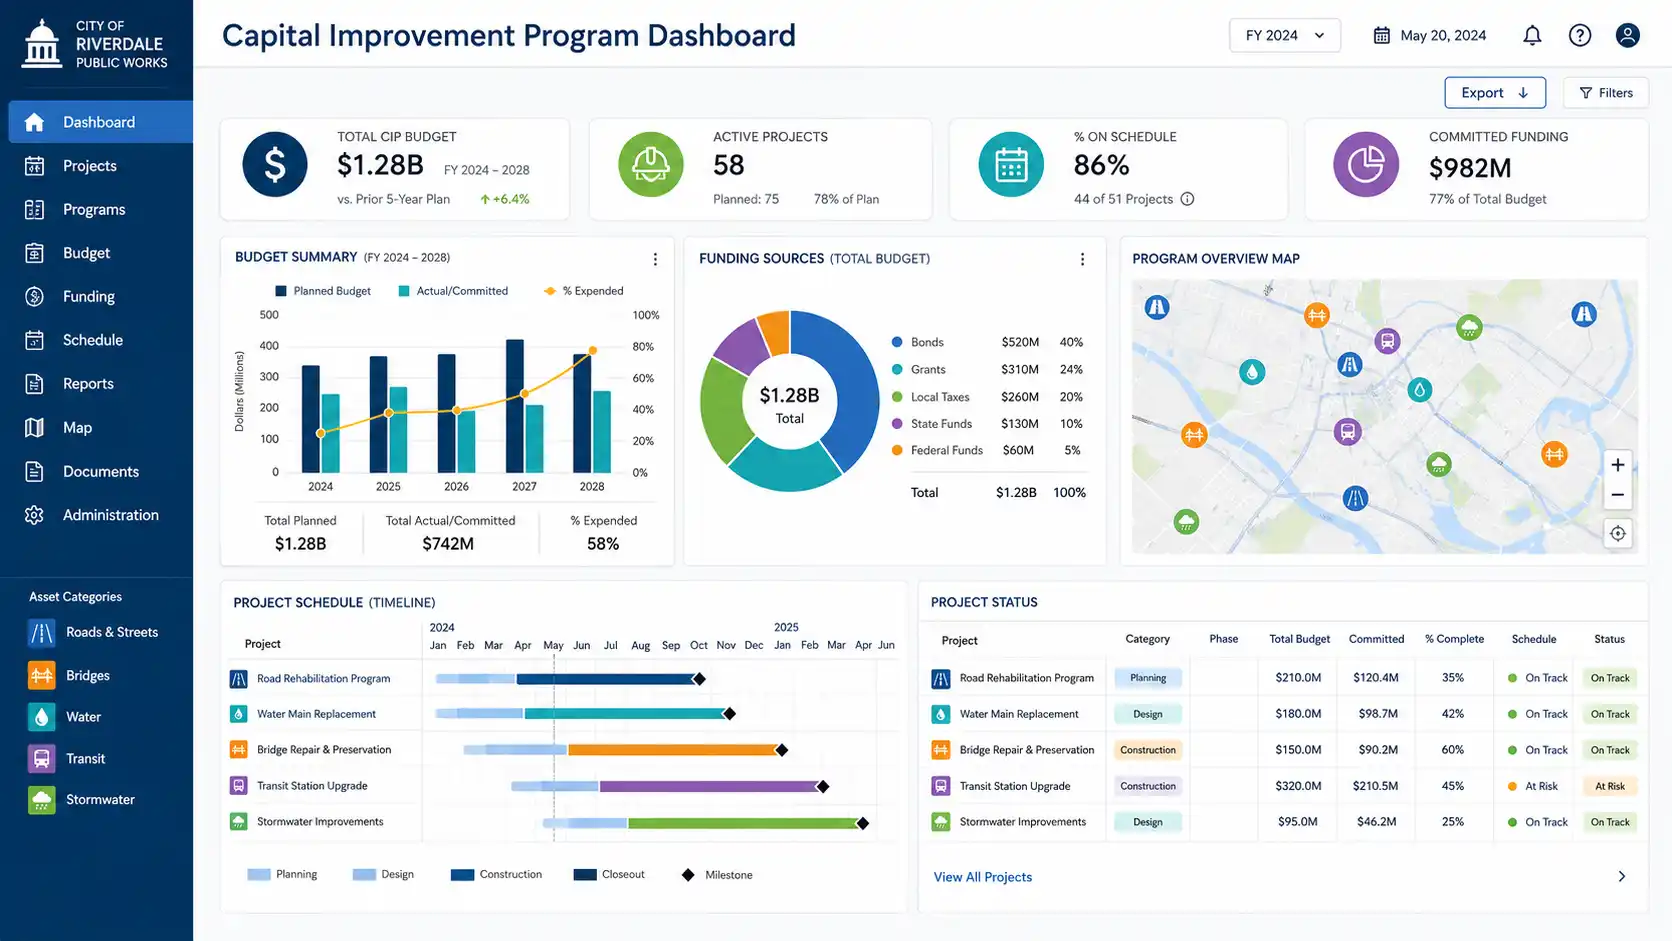Select the Stormwater asset category icon
Viewport: 1672px width, 941px height.
pos(42,800)
